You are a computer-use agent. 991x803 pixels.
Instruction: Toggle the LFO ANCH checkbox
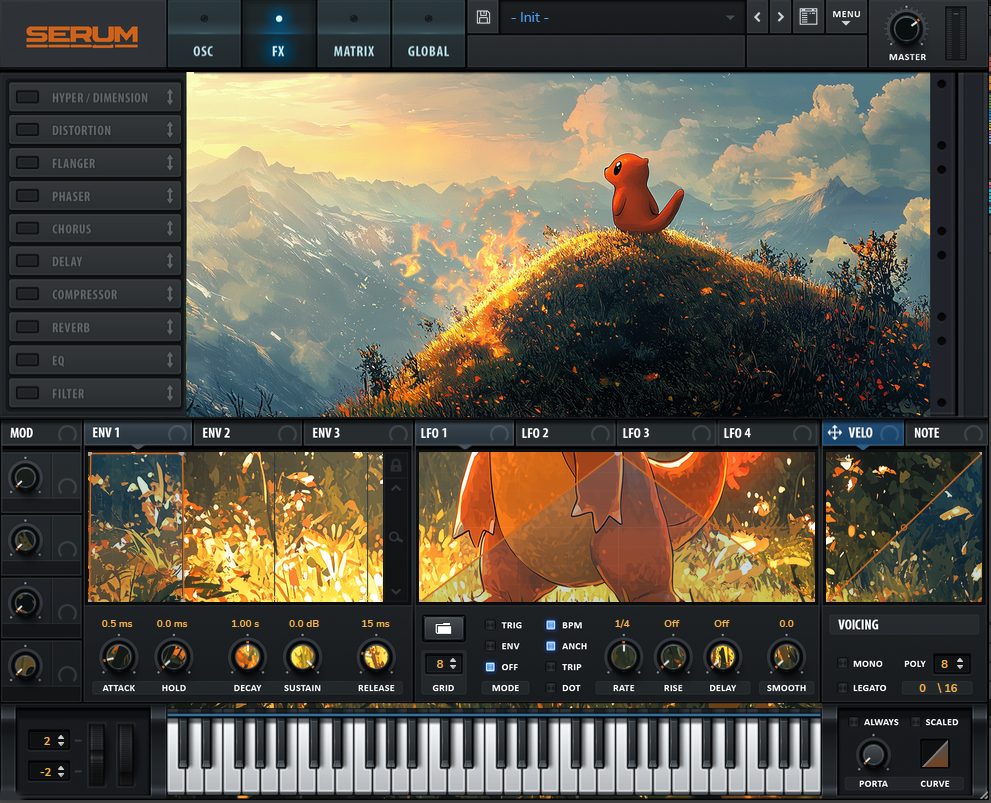click(550, 646)
